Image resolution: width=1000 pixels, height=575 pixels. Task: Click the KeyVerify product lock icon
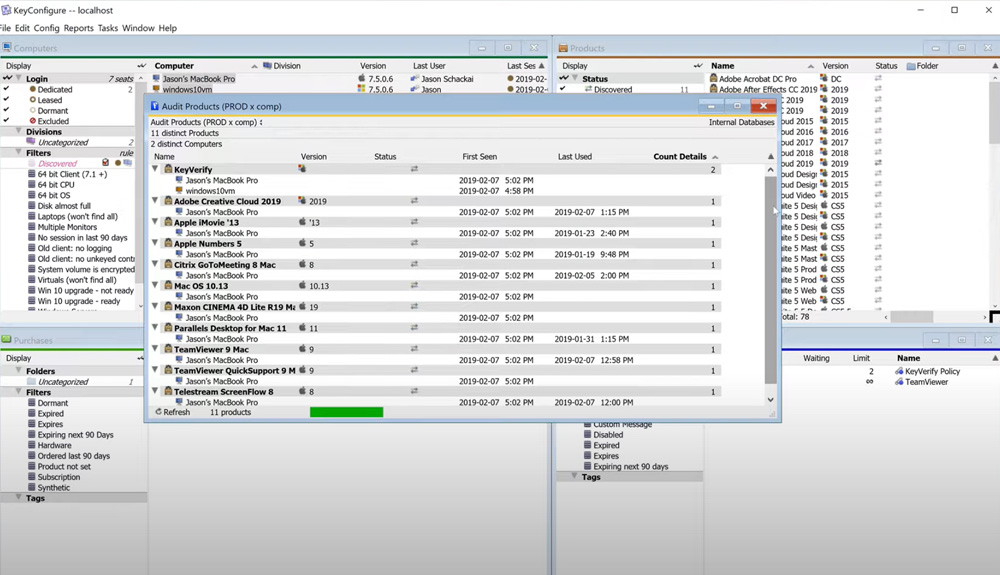coord(168,169)
